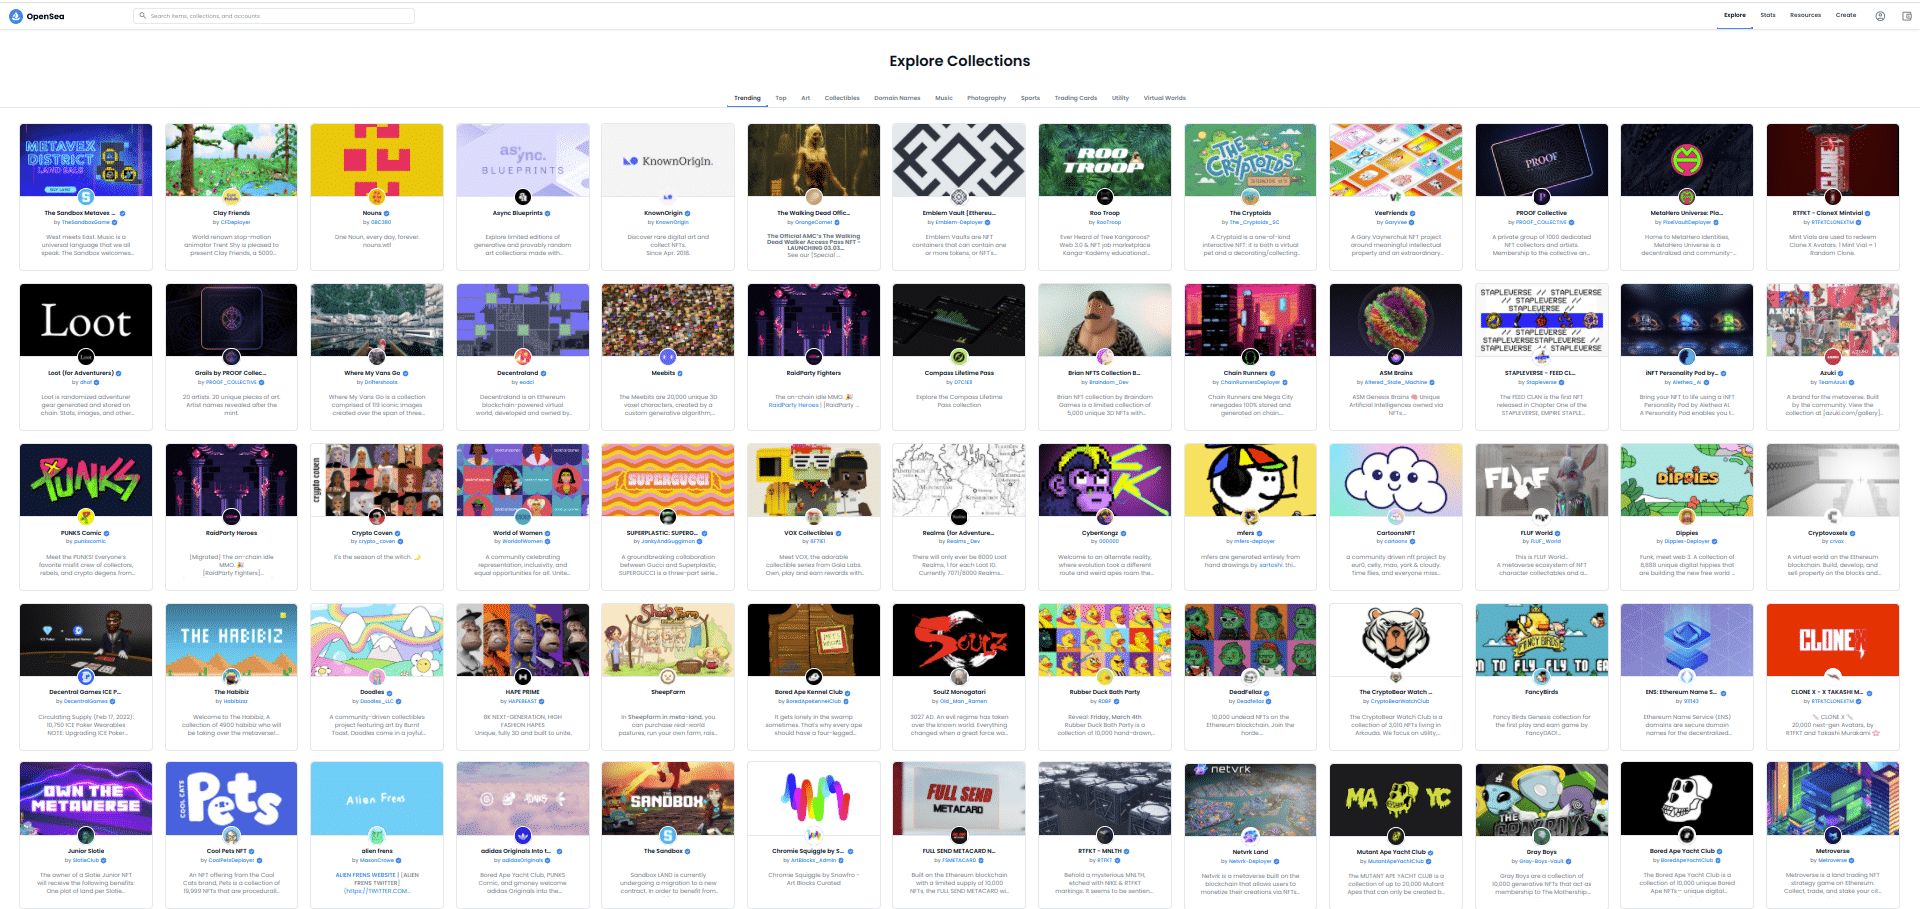Click the Dippies collection avatar
Viewport: 1920px width, 909px height.
[1687, 517]
